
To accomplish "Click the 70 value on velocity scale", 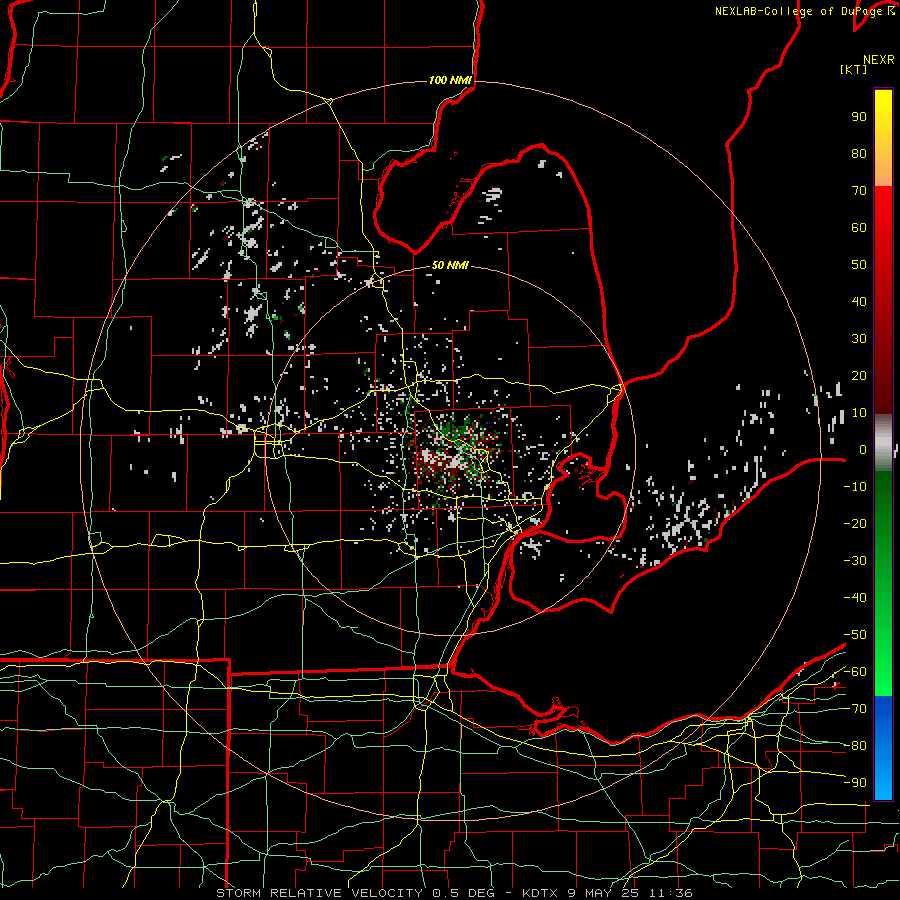I will [x=859, y=191].
